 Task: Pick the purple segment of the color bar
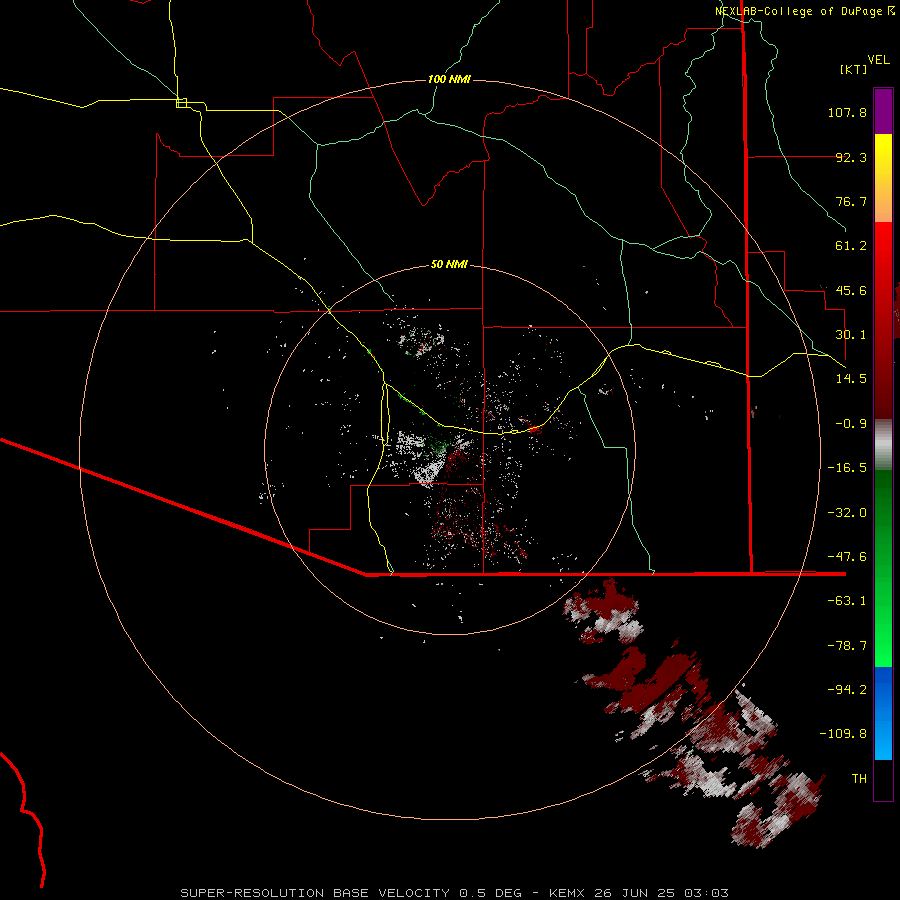pos(883,111)
